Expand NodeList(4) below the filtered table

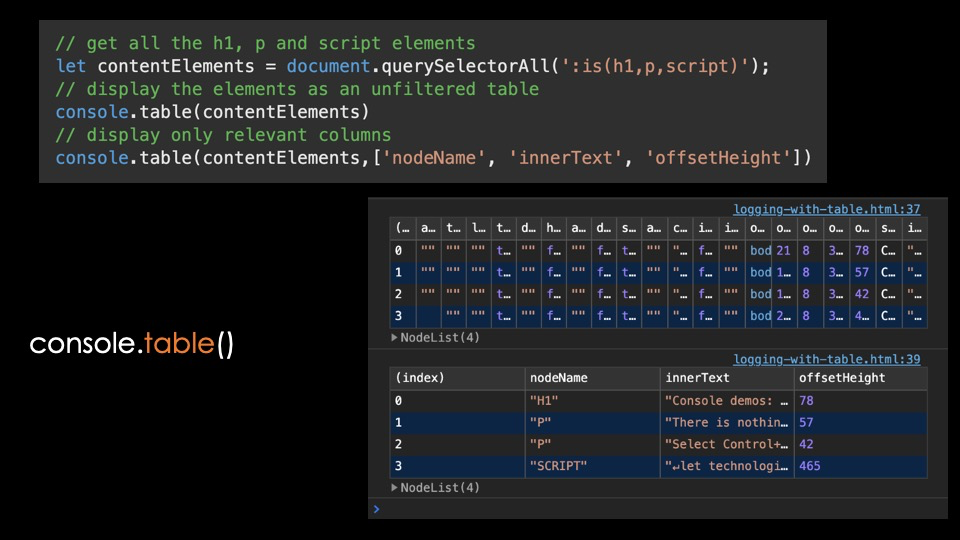[x=435, y=488]
